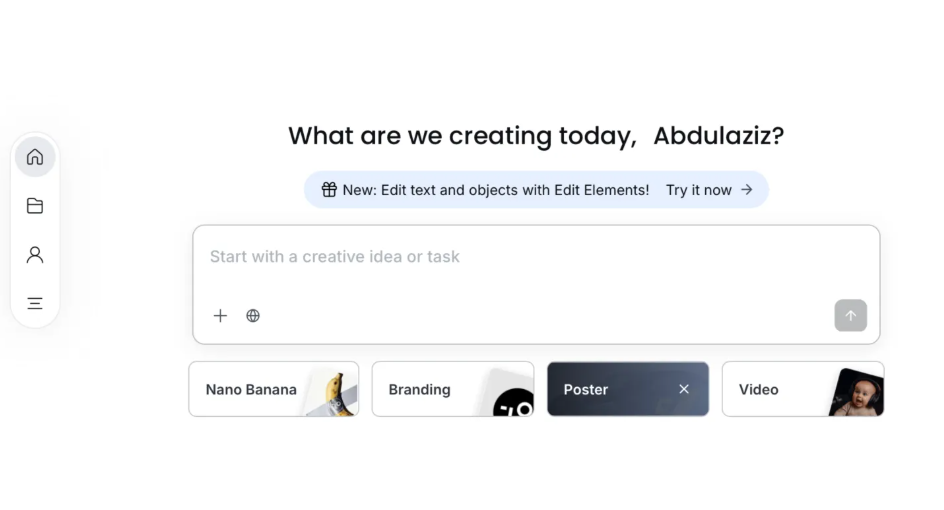Click the plus icon to add attachment
The width and height of the screenshot is (944, 510).
click(x=221, y=316)
